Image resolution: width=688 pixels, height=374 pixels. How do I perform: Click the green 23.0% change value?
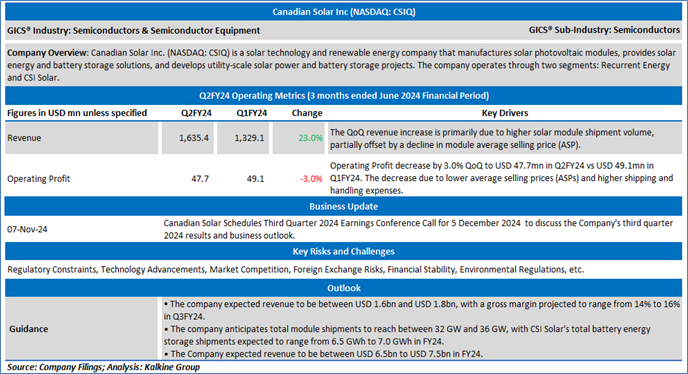tap(310, 138)
